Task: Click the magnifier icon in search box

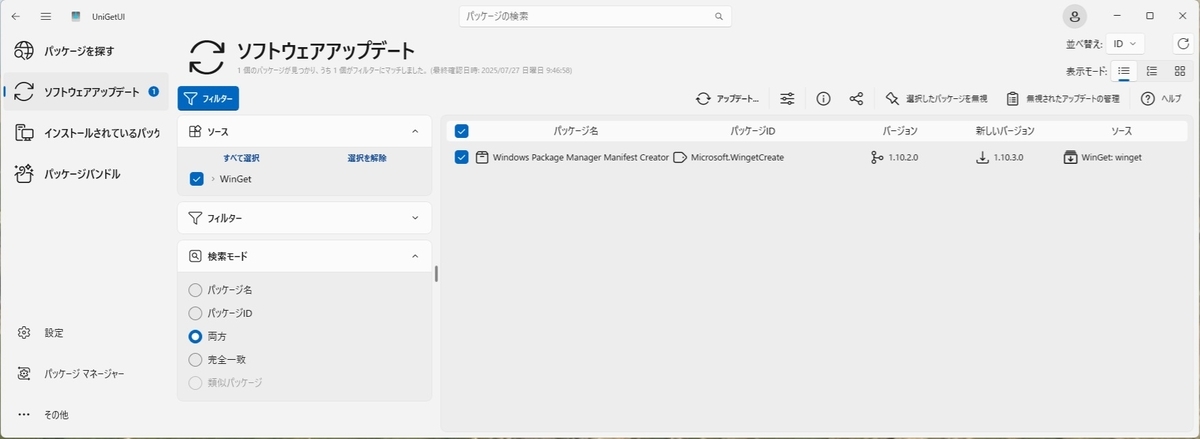Action: click(x=718, y=17)
